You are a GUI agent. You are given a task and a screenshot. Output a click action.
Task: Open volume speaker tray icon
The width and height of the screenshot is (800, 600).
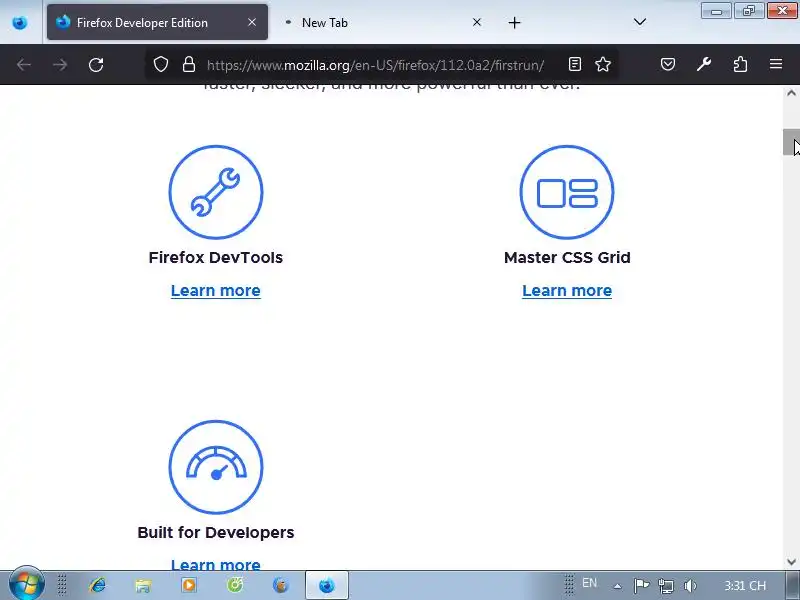tap(690, 586)
